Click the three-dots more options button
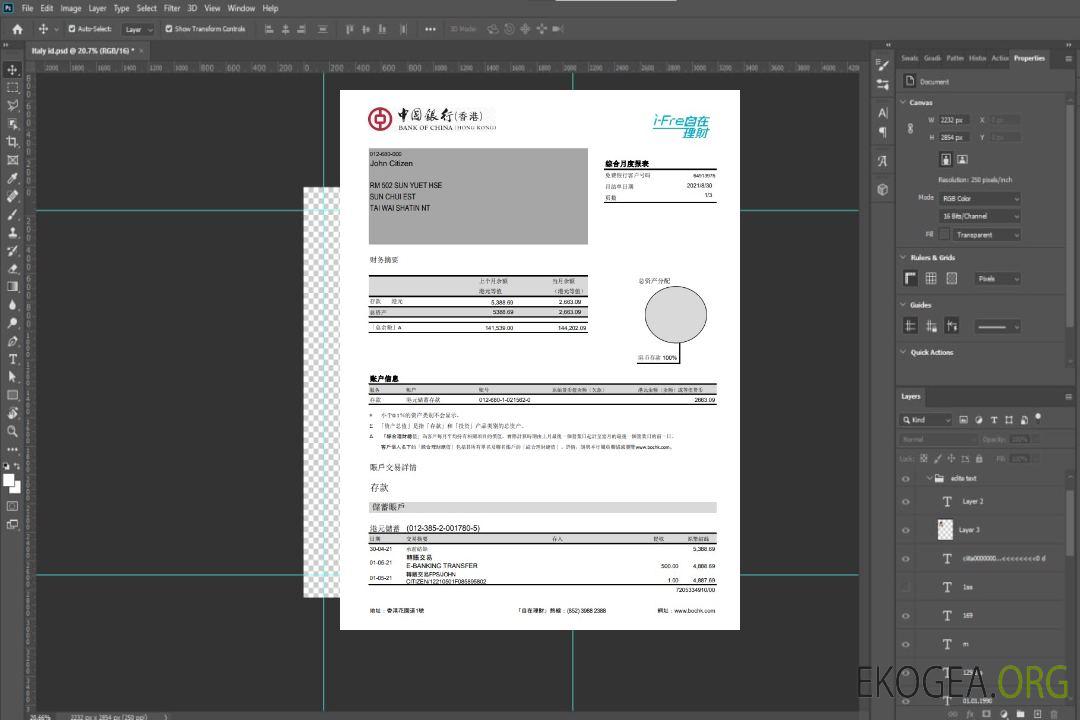Image resolution: width=1080 pixels, height=720 pixels. point(430,29)
